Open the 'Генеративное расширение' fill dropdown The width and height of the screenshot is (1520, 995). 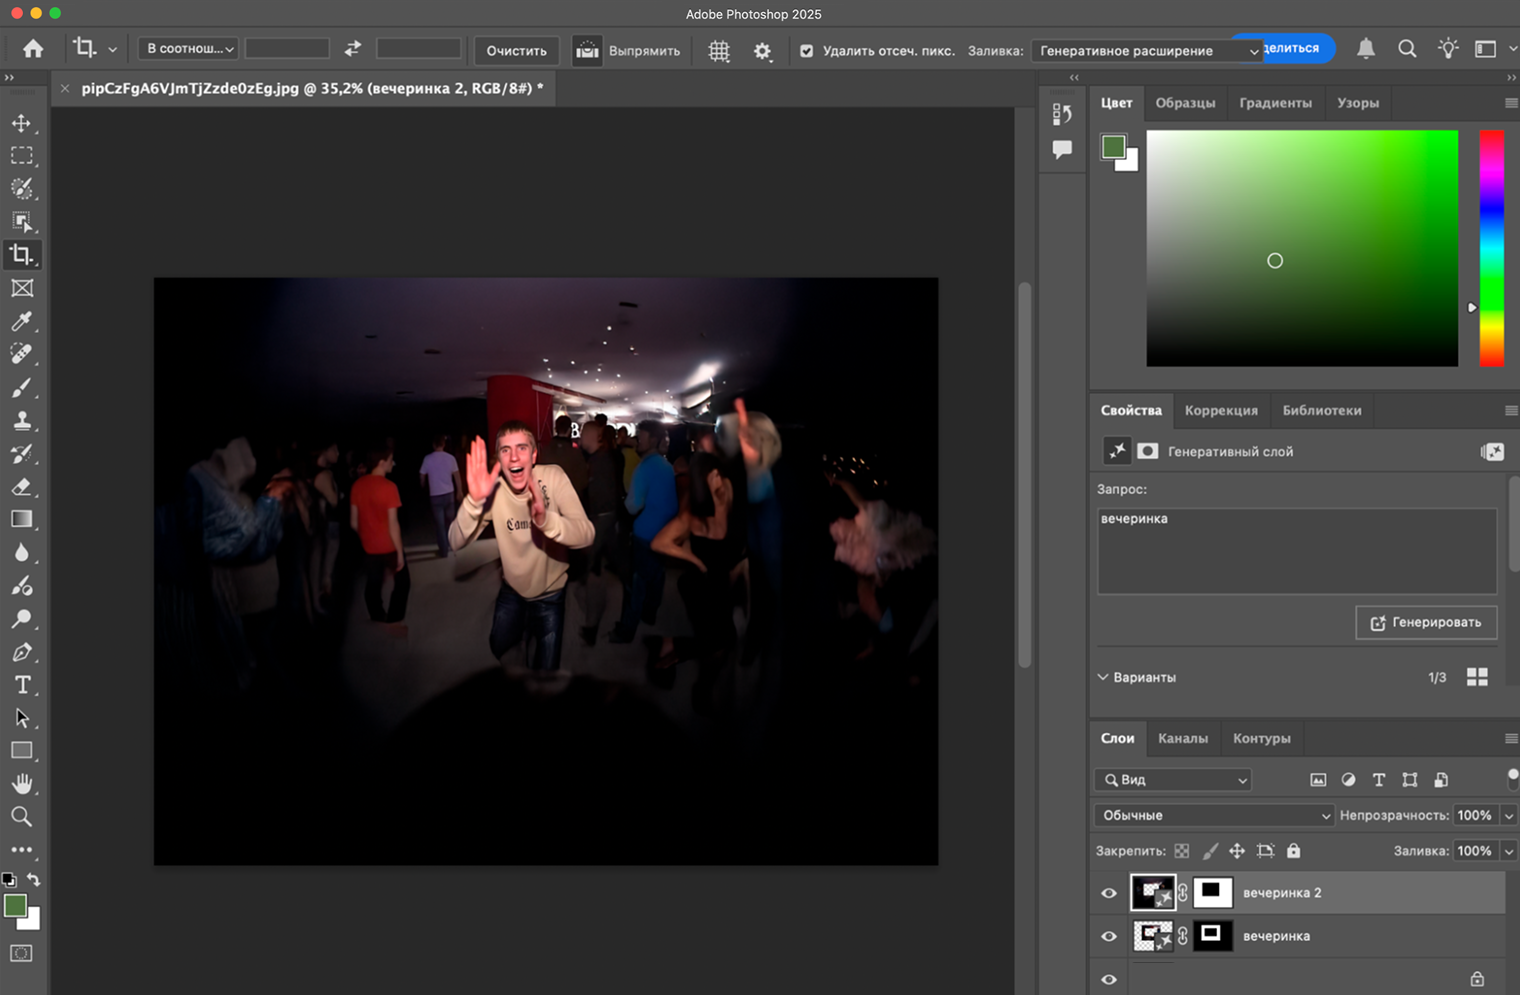tap(1147, 51)
